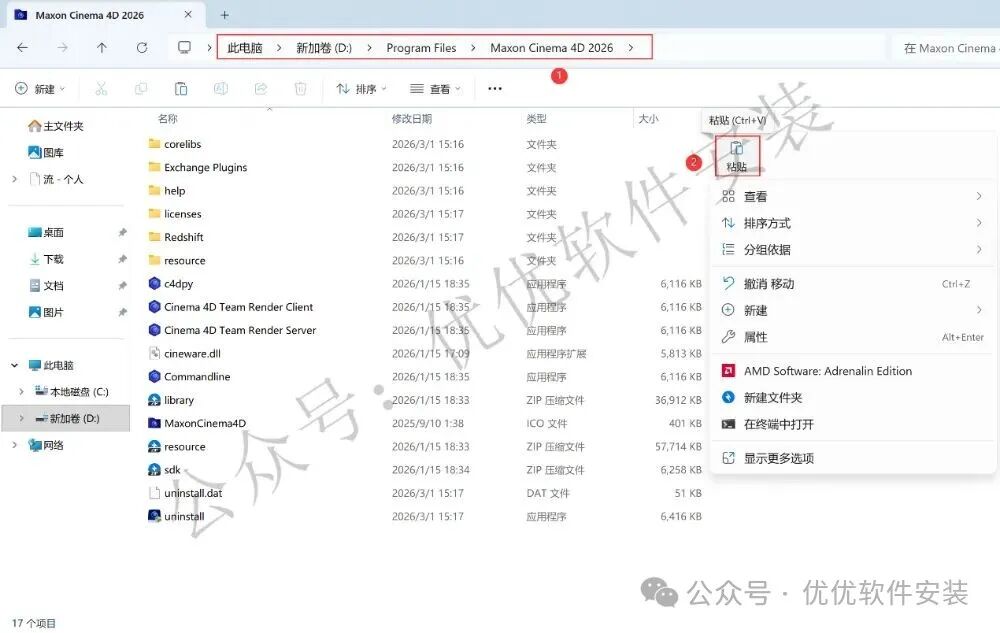
Task: Choose 属性 in context menu
Action: click(853, 337)
